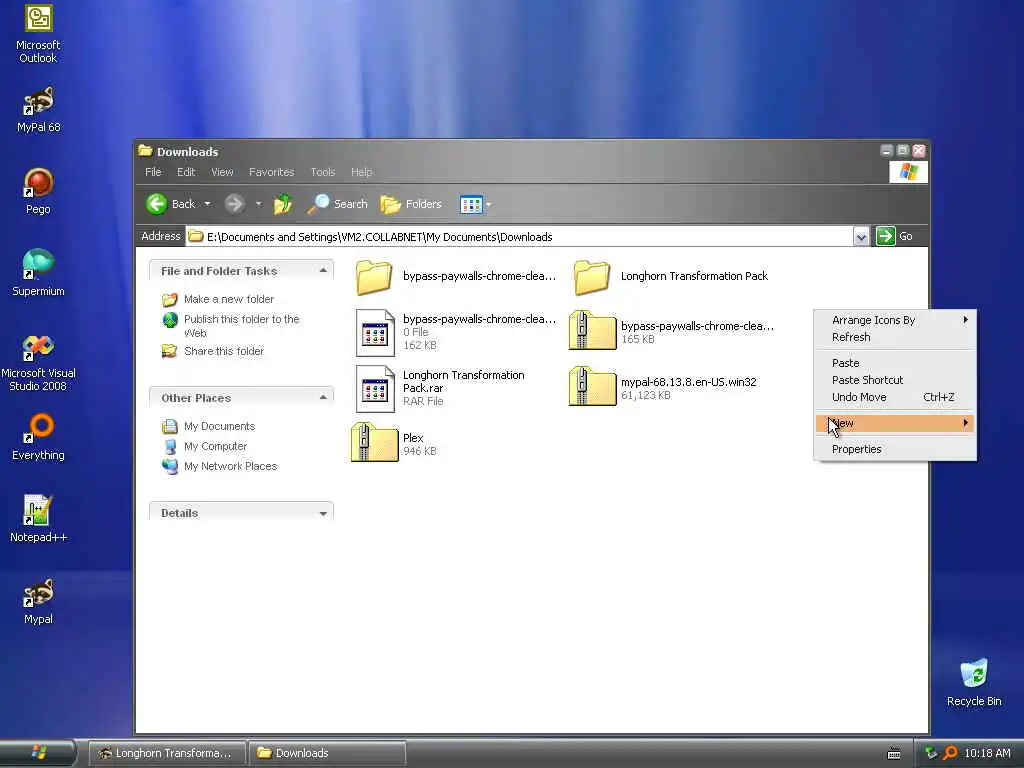Toggle the Folders pane
This screenshot has width=1024, height=768.
pyautogui.click(x=411, y=204)
